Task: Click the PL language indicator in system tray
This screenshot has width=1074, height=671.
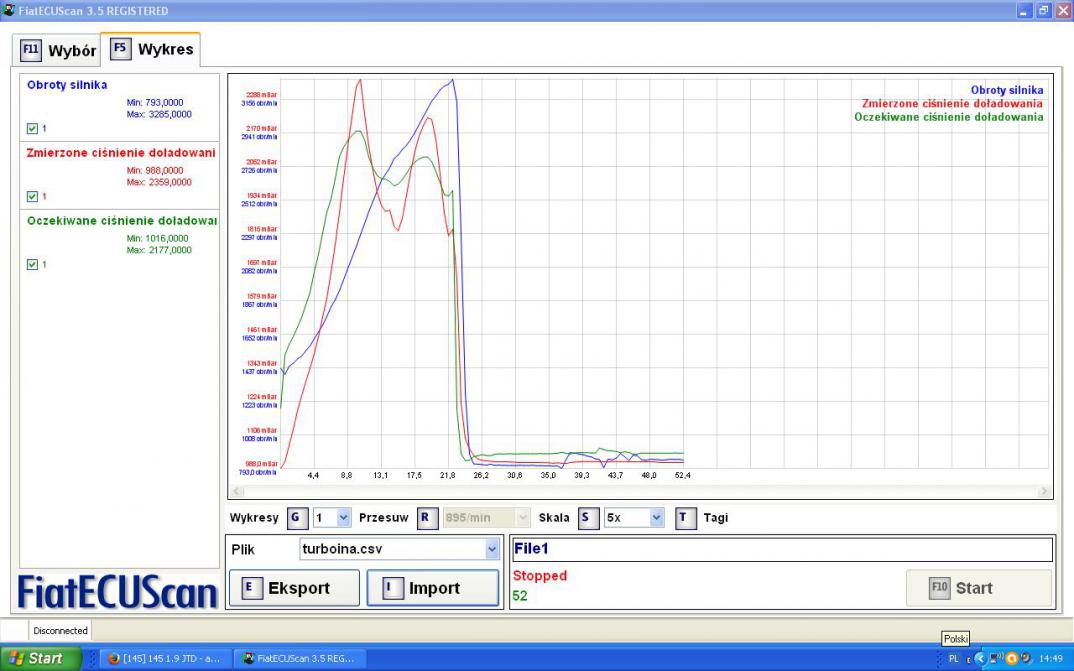Action: click(953, 659)
